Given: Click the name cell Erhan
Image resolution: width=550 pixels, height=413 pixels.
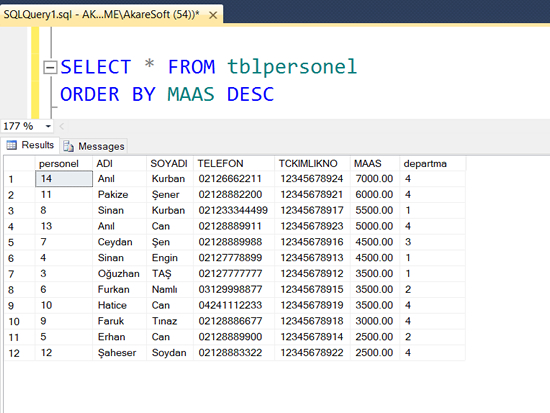Looking at the screenshot, I should click(x=119, y=337).
